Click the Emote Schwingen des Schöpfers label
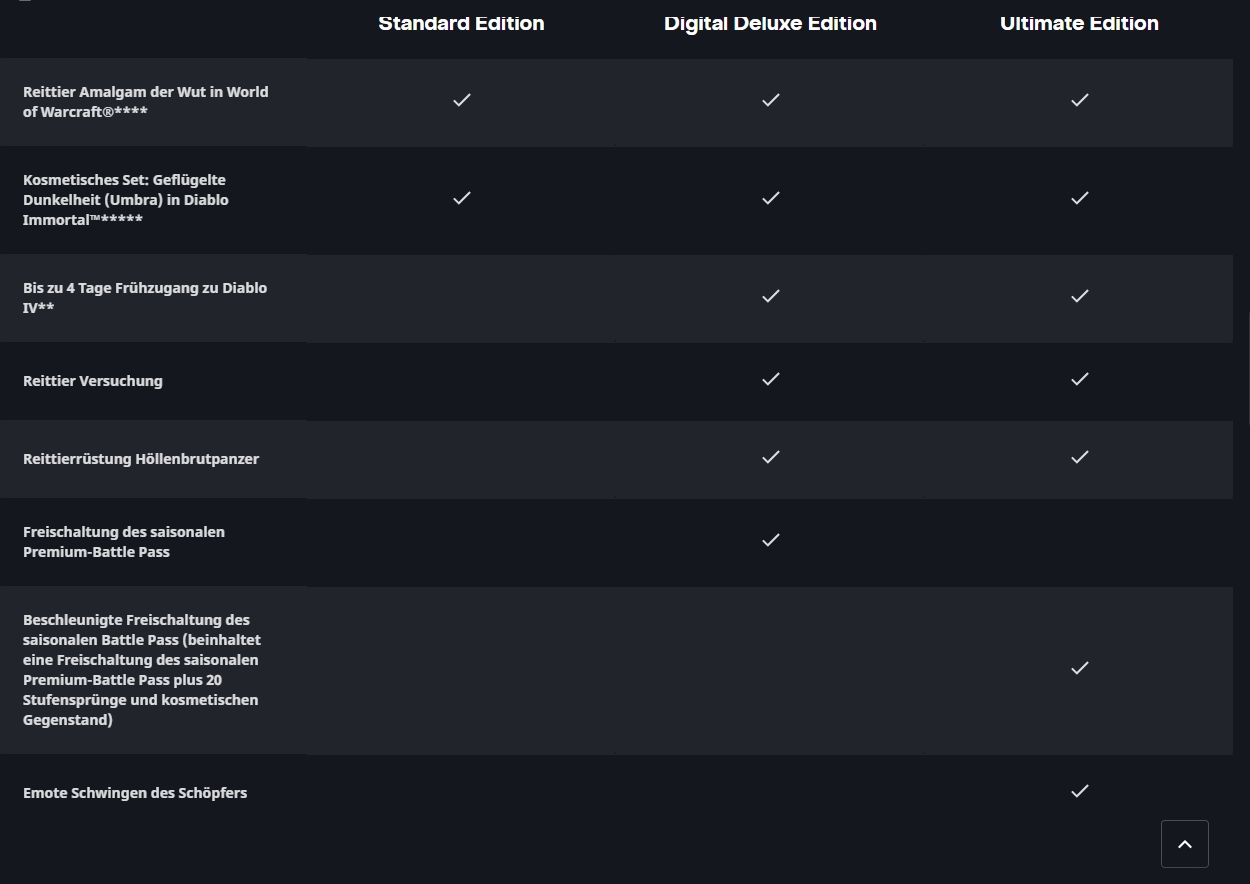The height and width of the screenshot is (884, 1250). pos(135,793)
